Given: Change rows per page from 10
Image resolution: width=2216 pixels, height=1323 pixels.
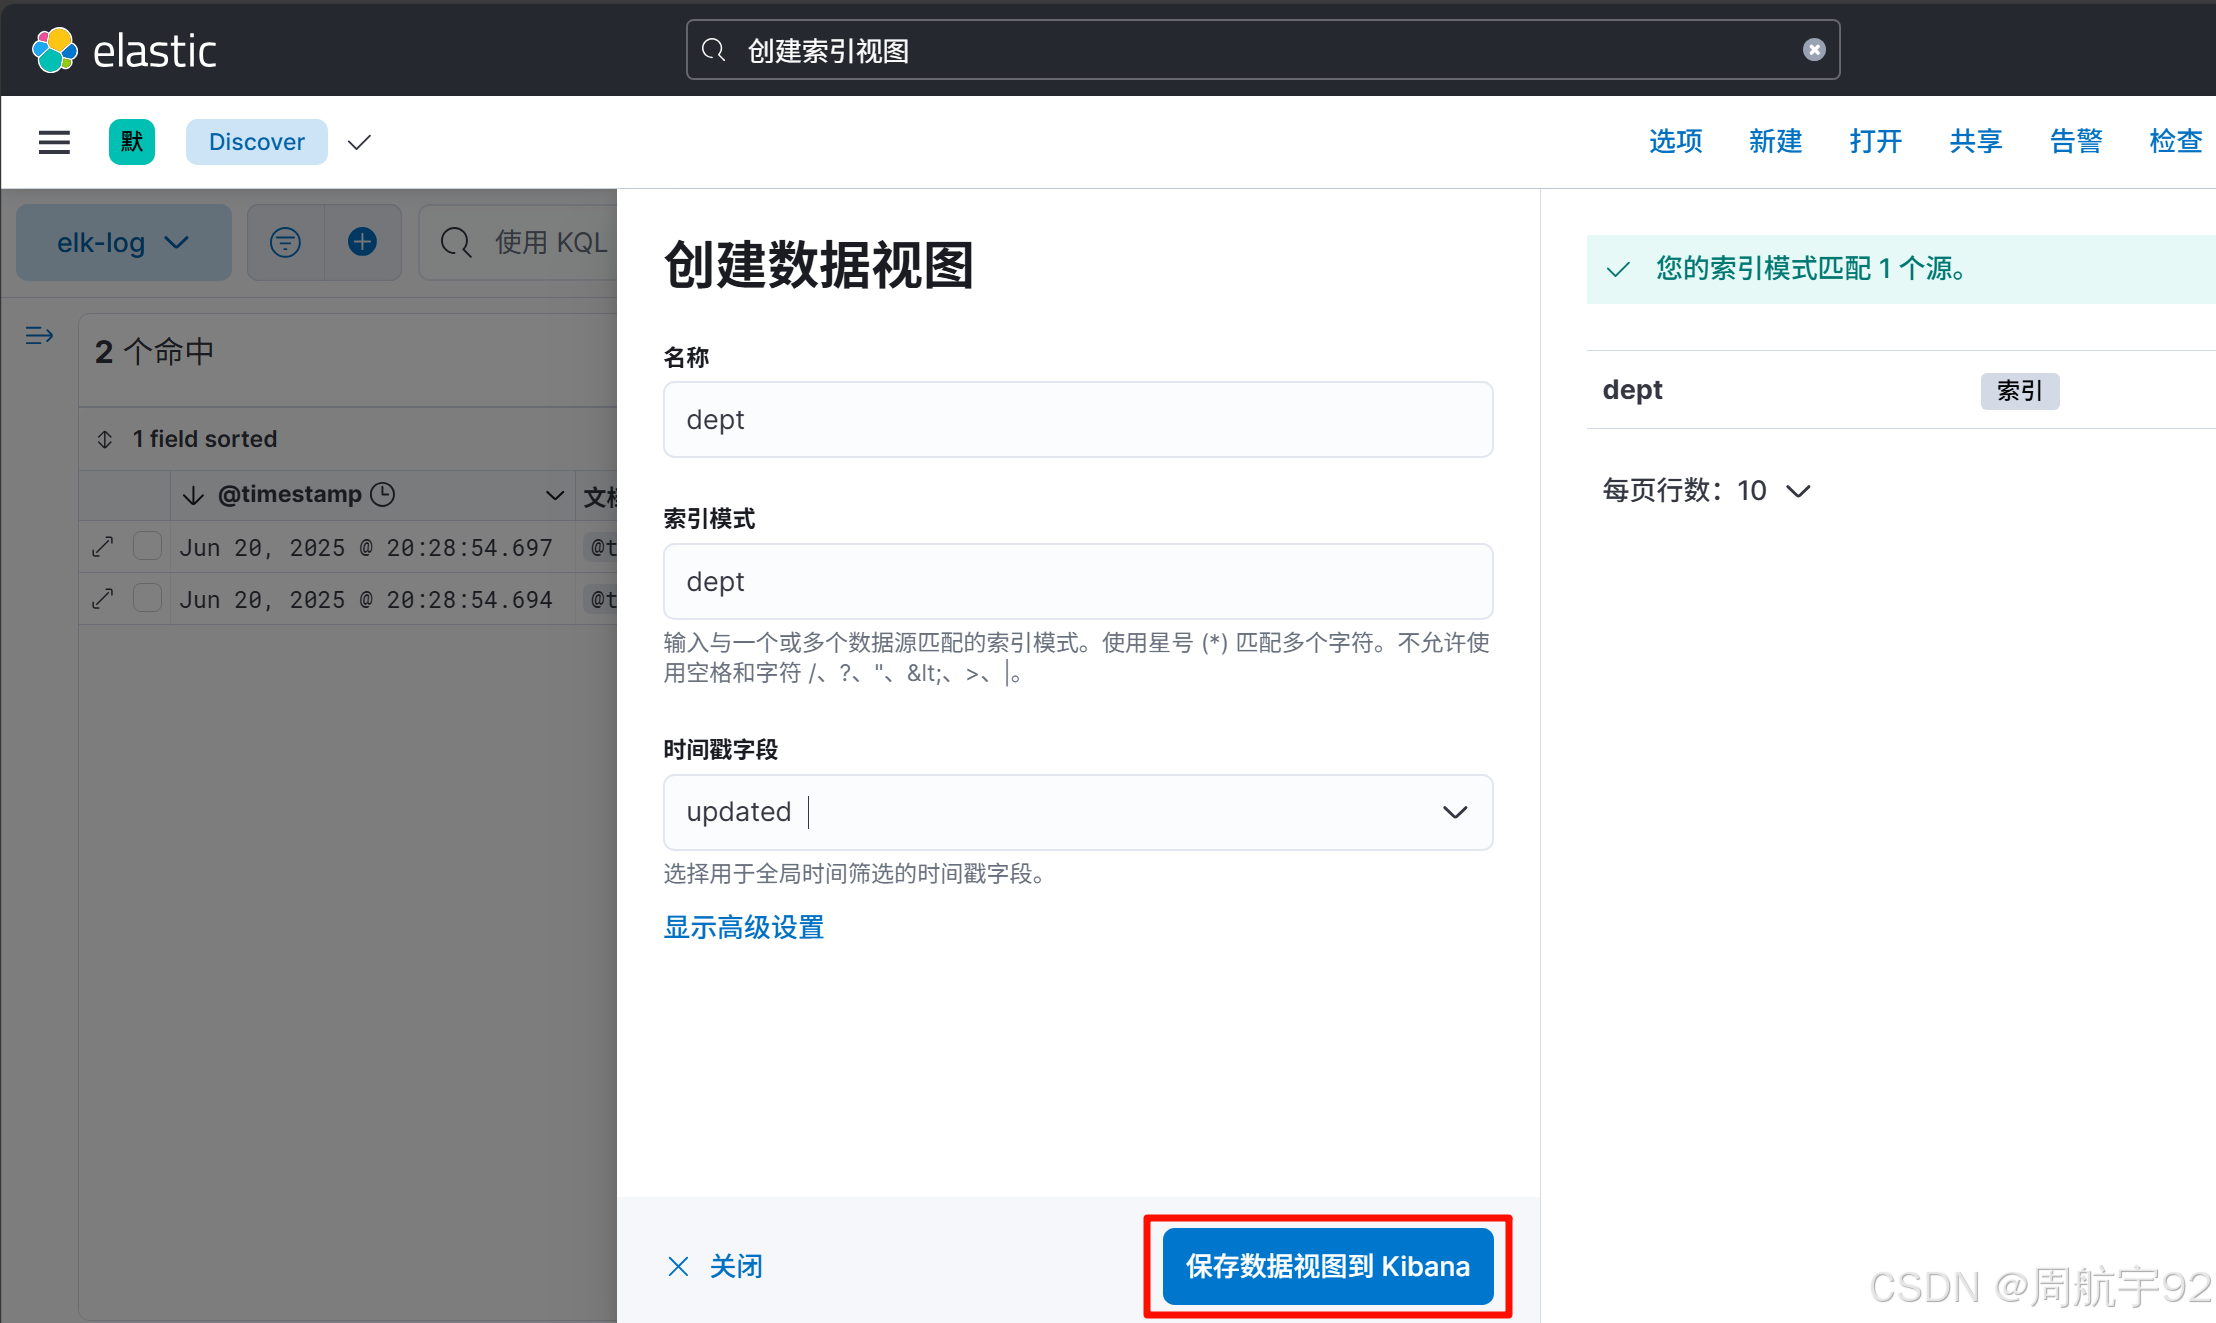Looking at the screenshot, I should point(1706,490).
